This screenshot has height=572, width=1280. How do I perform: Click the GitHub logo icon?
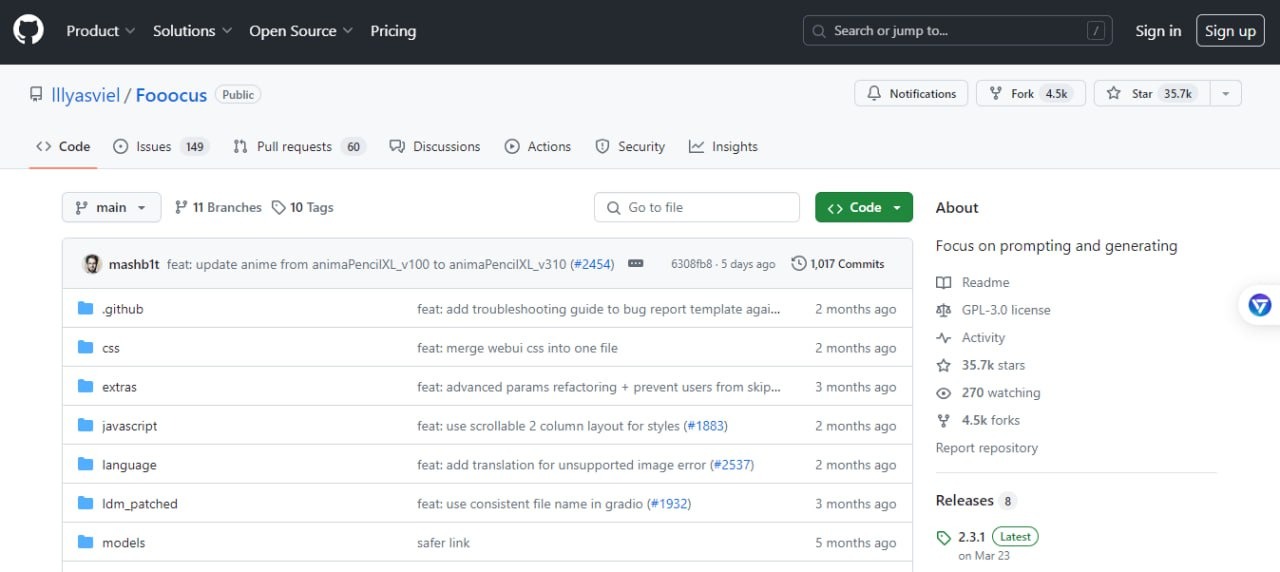(x=29, y=31)
